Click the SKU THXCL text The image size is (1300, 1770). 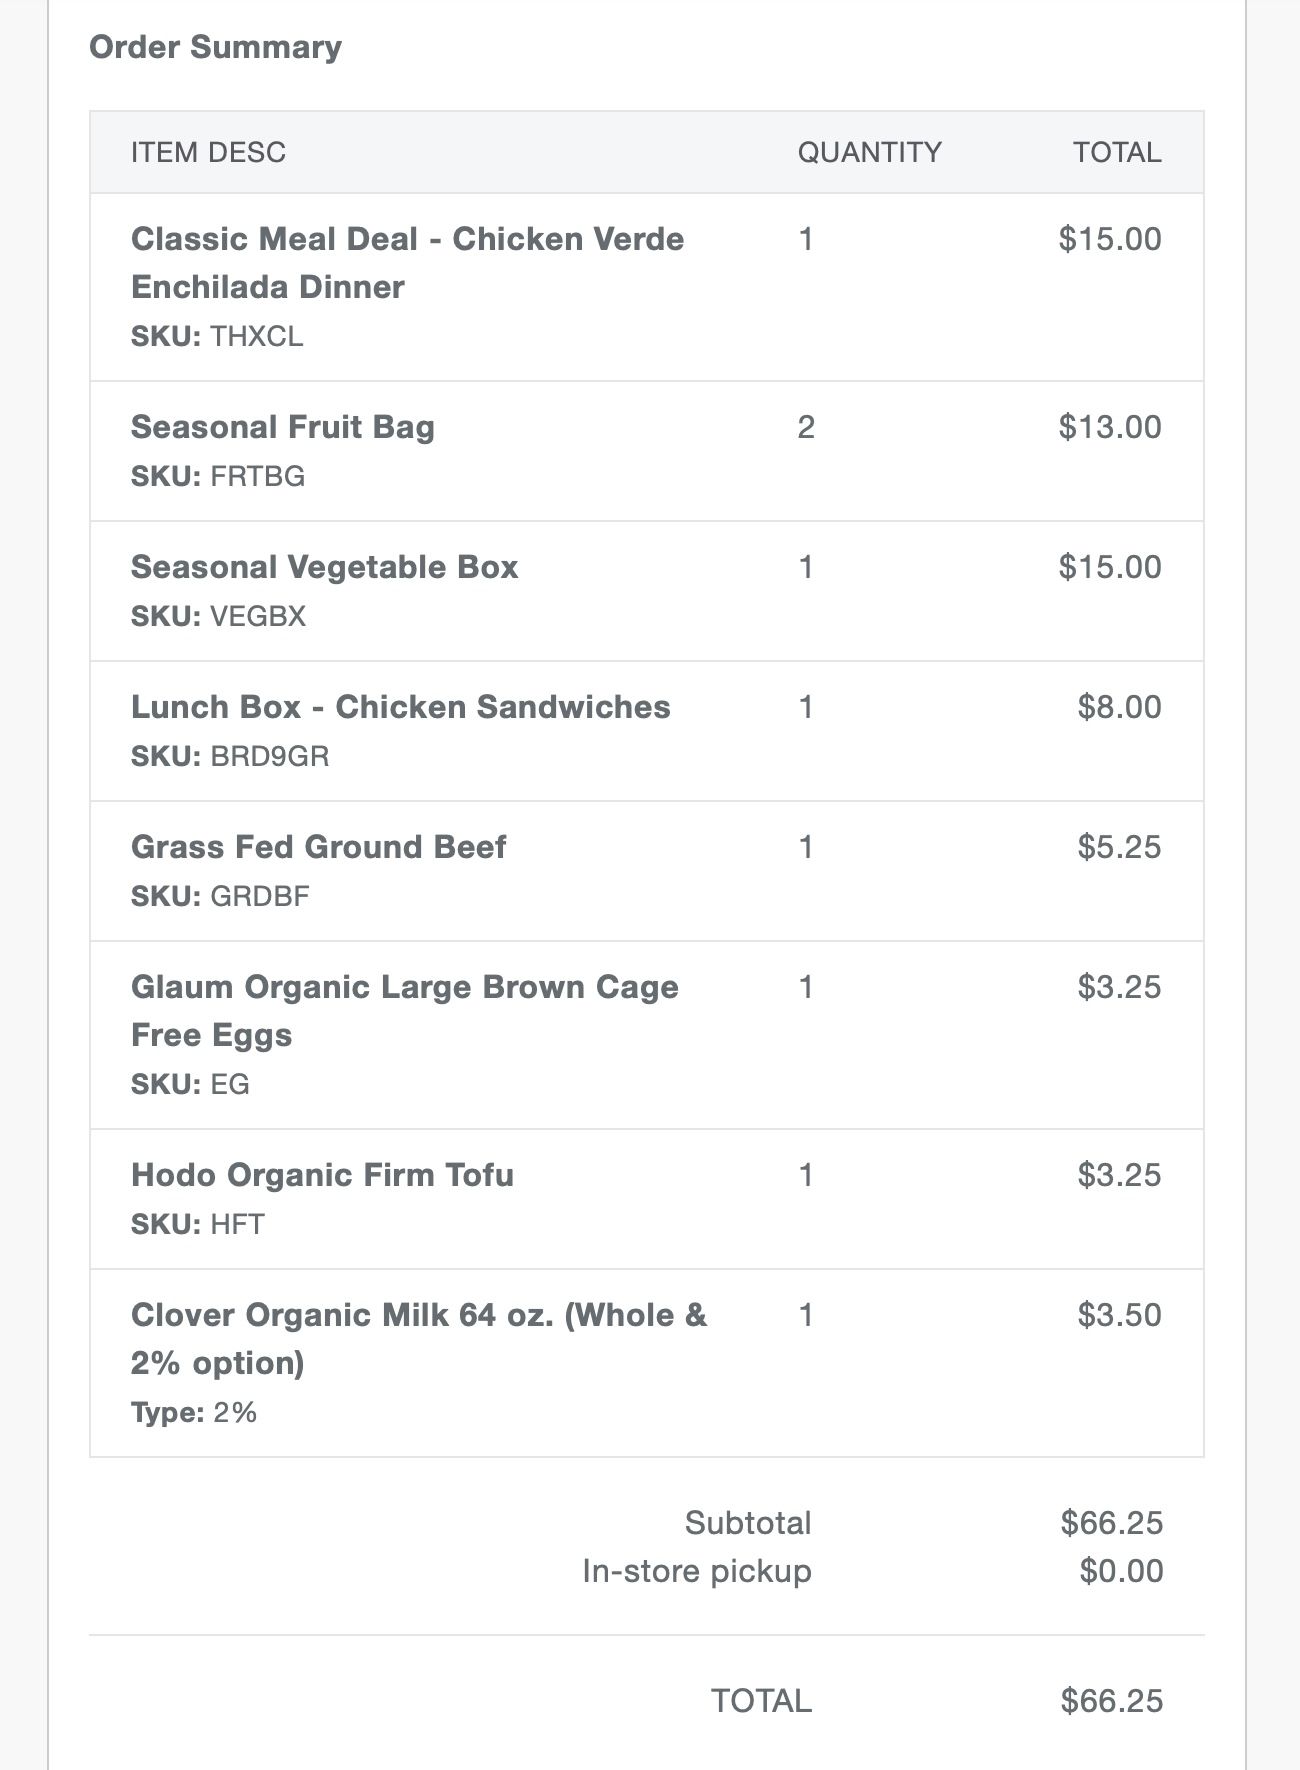(x=217, y=336)
